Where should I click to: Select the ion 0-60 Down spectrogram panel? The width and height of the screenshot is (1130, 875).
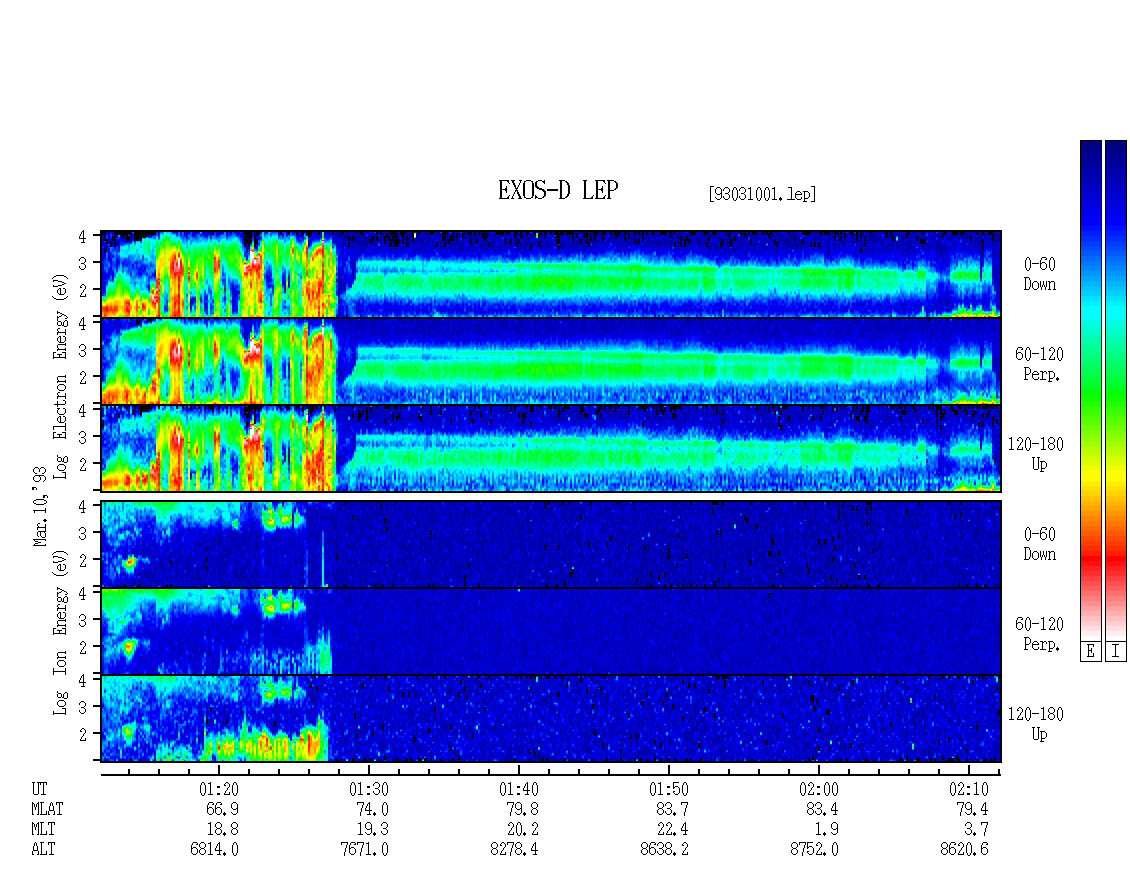(551, 544)
